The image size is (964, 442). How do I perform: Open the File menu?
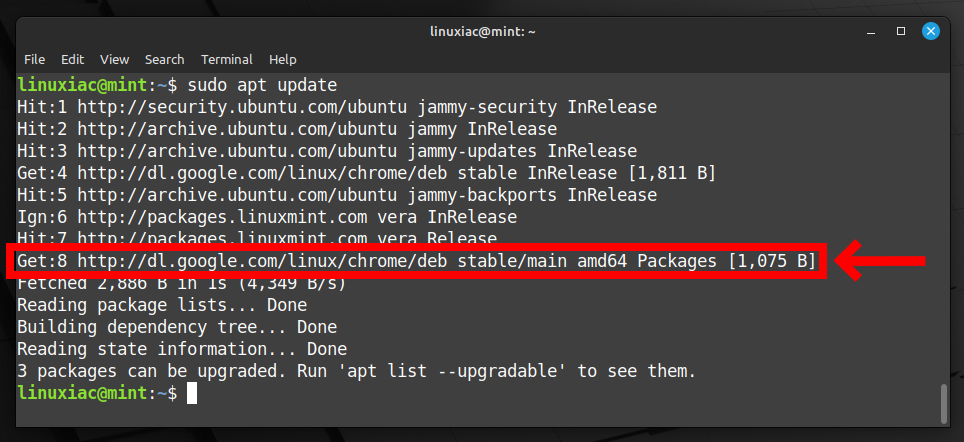click(34, 60)
